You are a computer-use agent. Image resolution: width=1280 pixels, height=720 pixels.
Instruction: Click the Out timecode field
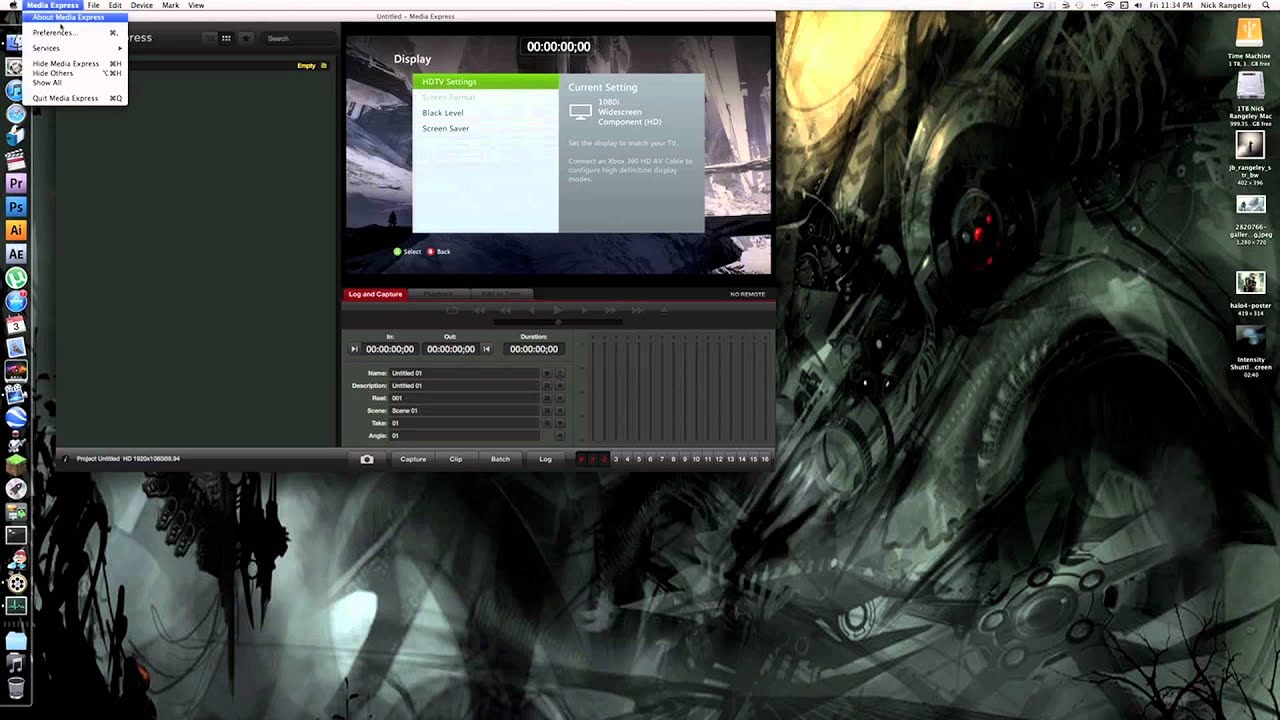(x=451, y=349)
